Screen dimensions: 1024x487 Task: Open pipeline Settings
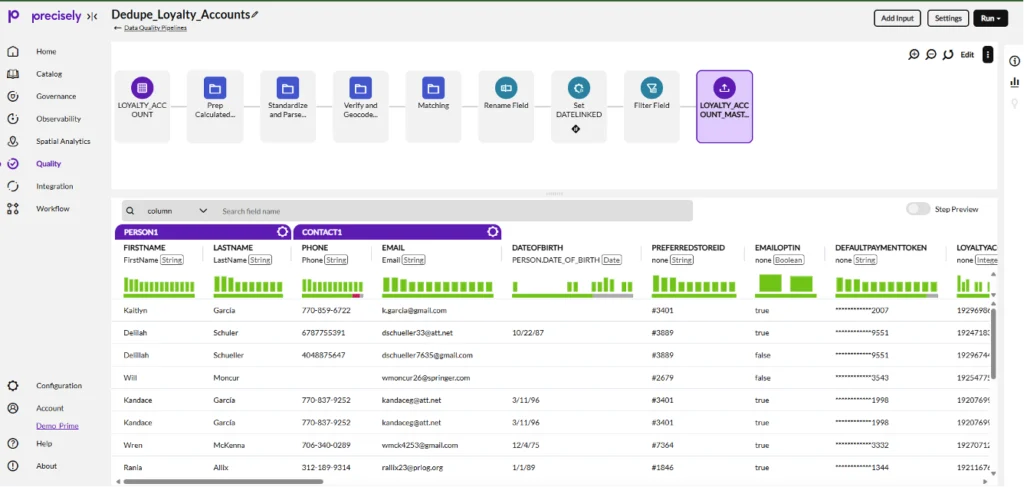click(x=948, y=18)
